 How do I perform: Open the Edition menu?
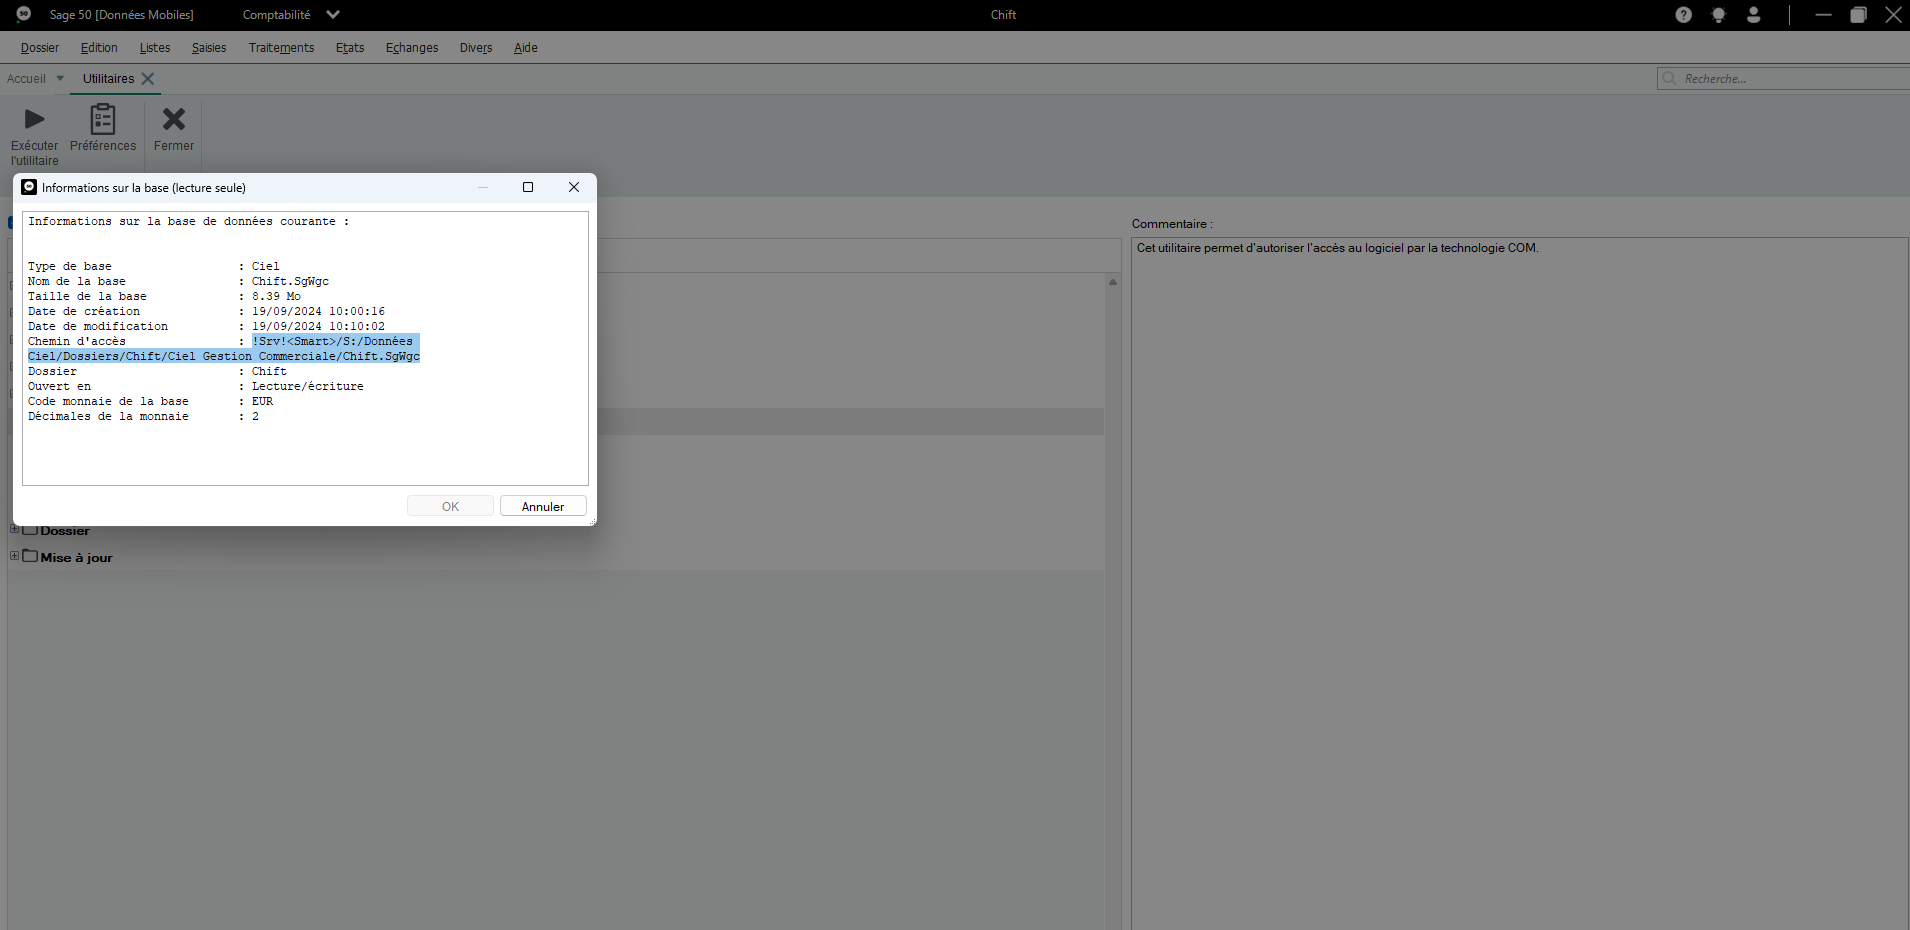pyautogui.click(x=99, y=48)
